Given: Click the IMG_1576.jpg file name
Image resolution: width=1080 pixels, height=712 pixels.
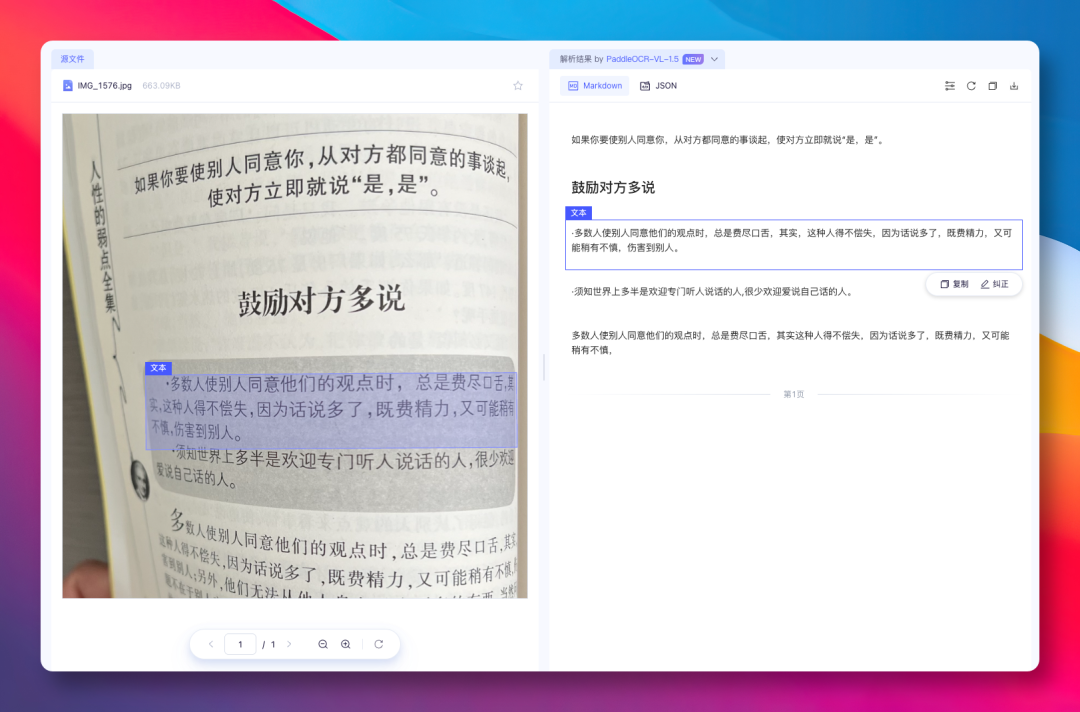Looking at the screenshot, I should [x=105, y=85].
